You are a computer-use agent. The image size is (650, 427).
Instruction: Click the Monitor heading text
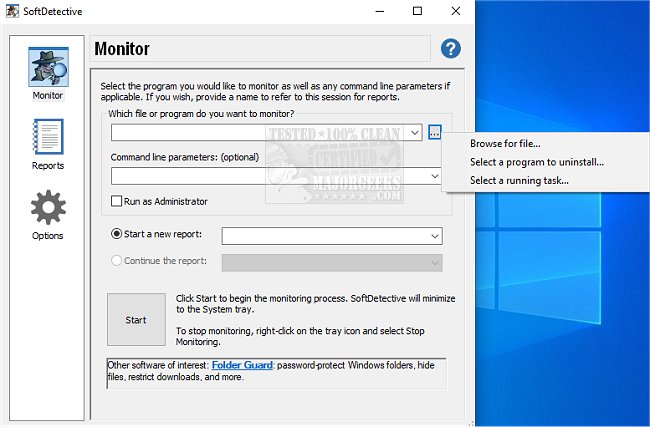[x=122, y=49]
